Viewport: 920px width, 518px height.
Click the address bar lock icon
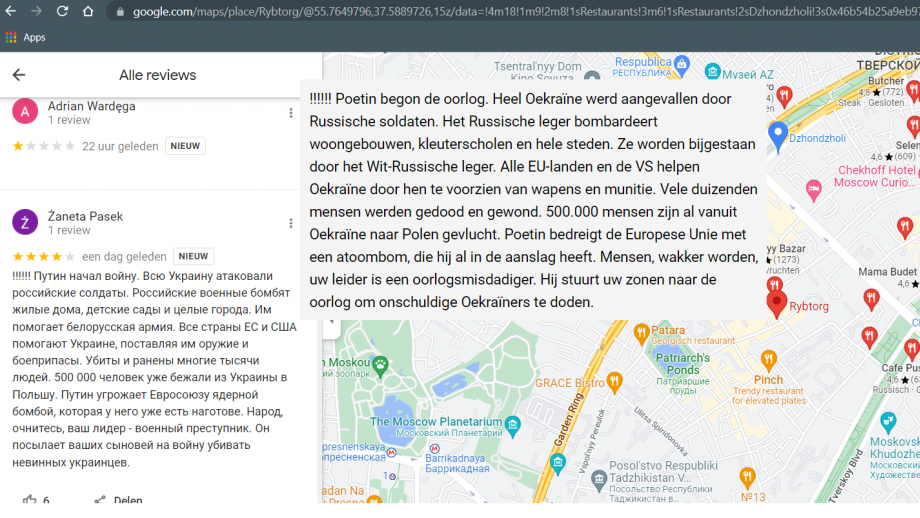click(x=120, y=12)
